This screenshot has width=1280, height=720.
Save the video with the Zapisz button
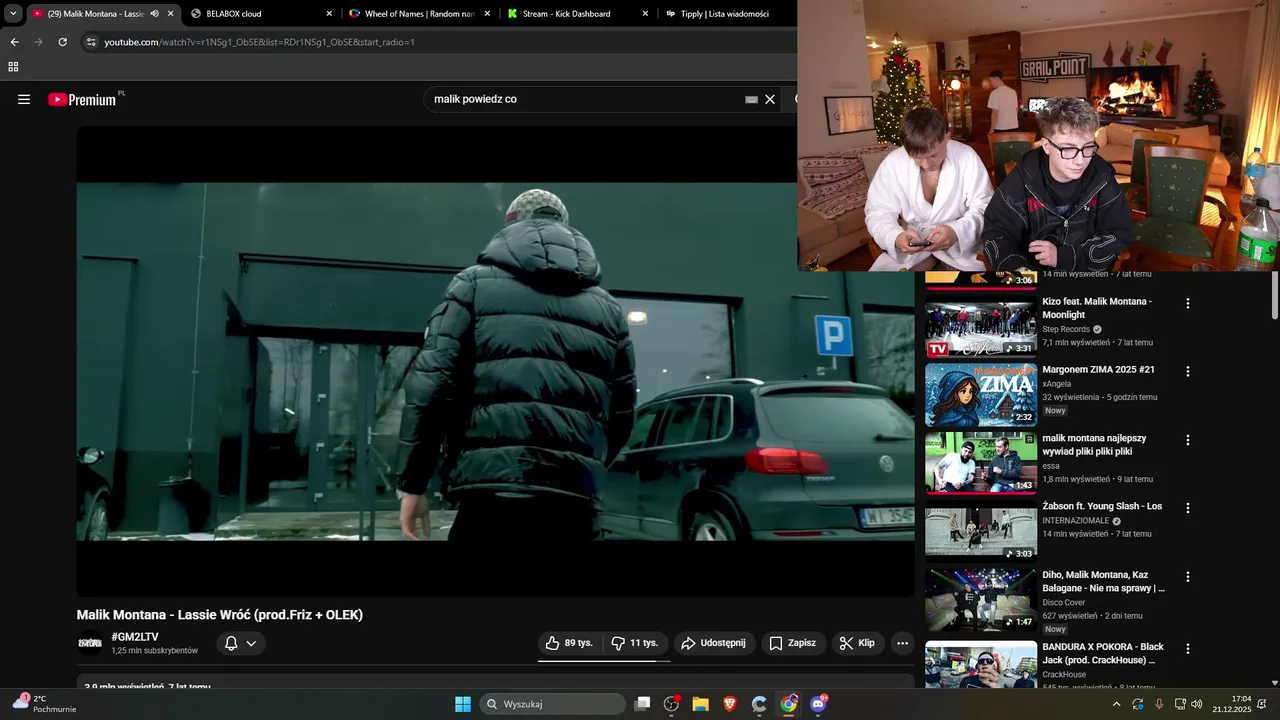tap(792, 643)
